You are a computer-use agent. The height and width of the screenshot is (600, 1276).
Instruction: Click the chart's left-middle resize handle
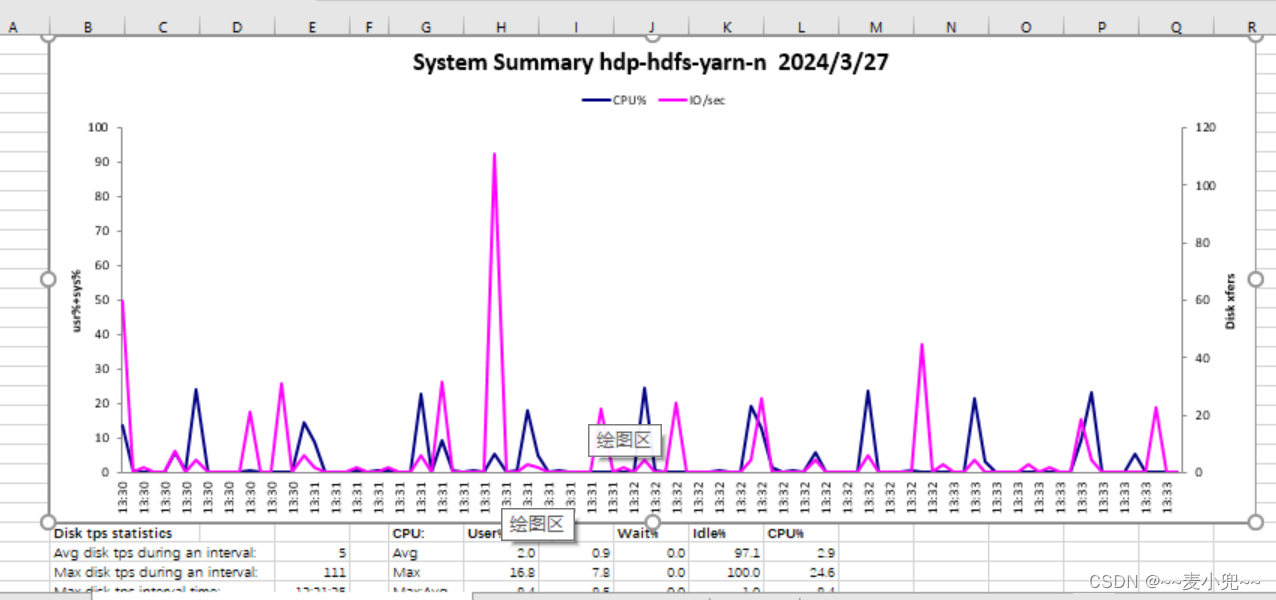47,279
